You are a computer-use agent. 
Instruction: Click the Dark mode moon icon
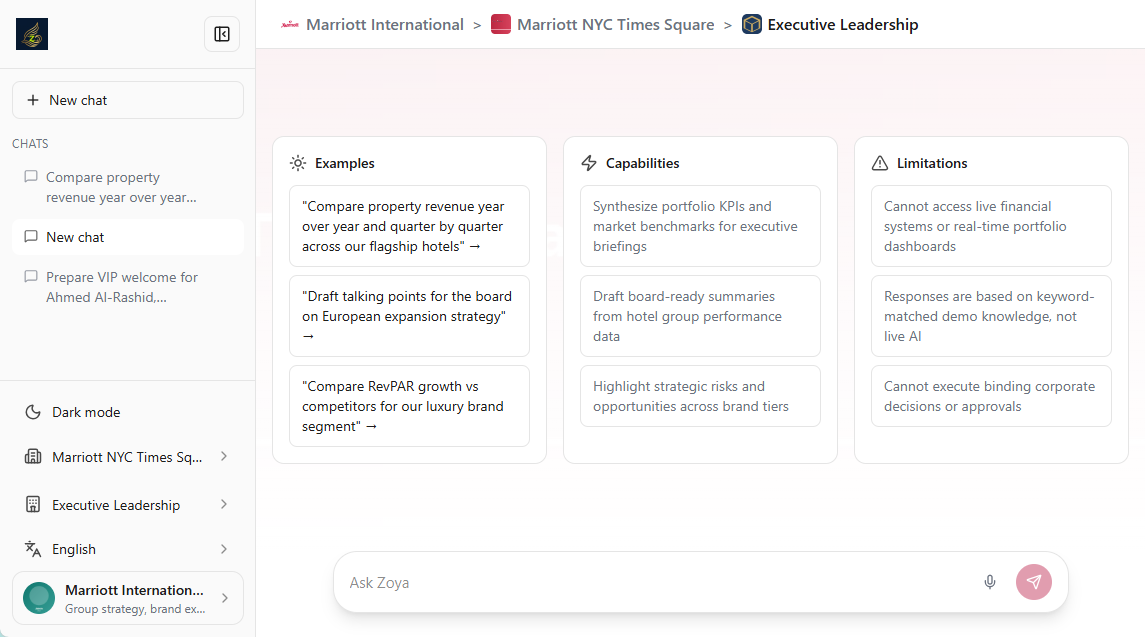pos(33,412)
